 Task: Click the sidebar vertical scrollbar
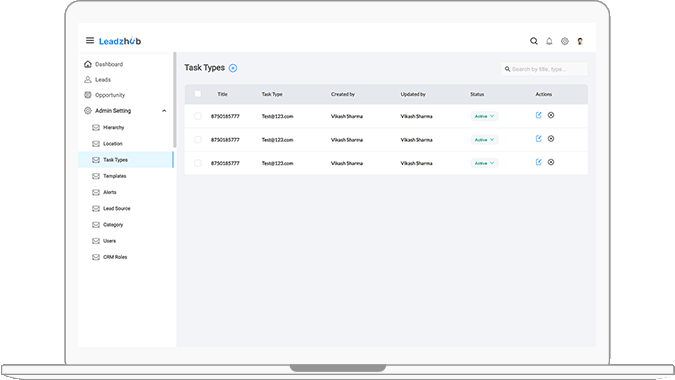coord(175,100)
